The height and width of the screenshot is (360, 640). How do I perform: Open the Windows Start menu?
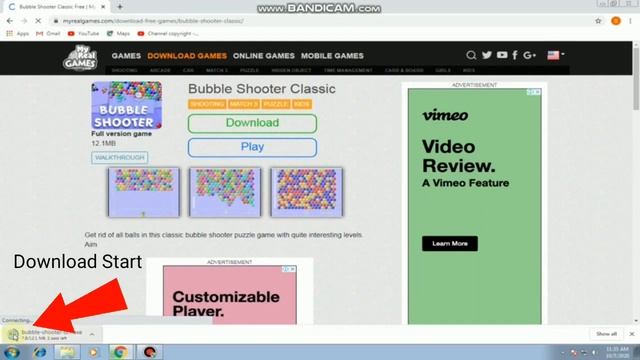click(x=11, y=352)
